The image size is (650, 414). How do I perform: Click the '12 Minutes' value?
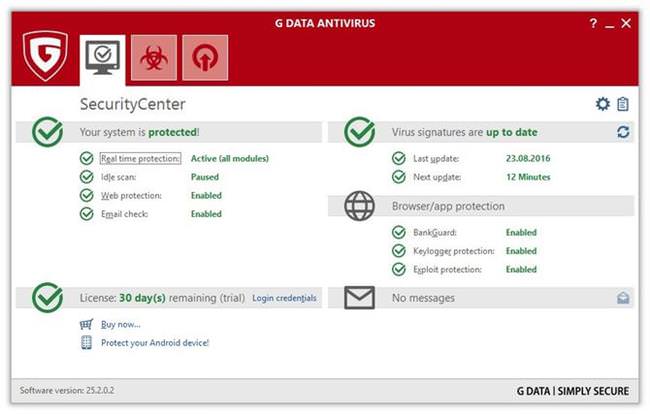pos(528,177)
